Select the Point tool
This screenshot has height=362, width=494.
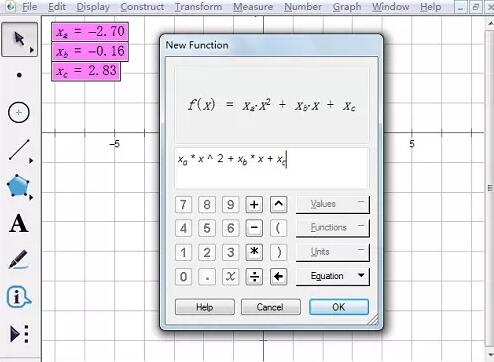coord(19,75)
